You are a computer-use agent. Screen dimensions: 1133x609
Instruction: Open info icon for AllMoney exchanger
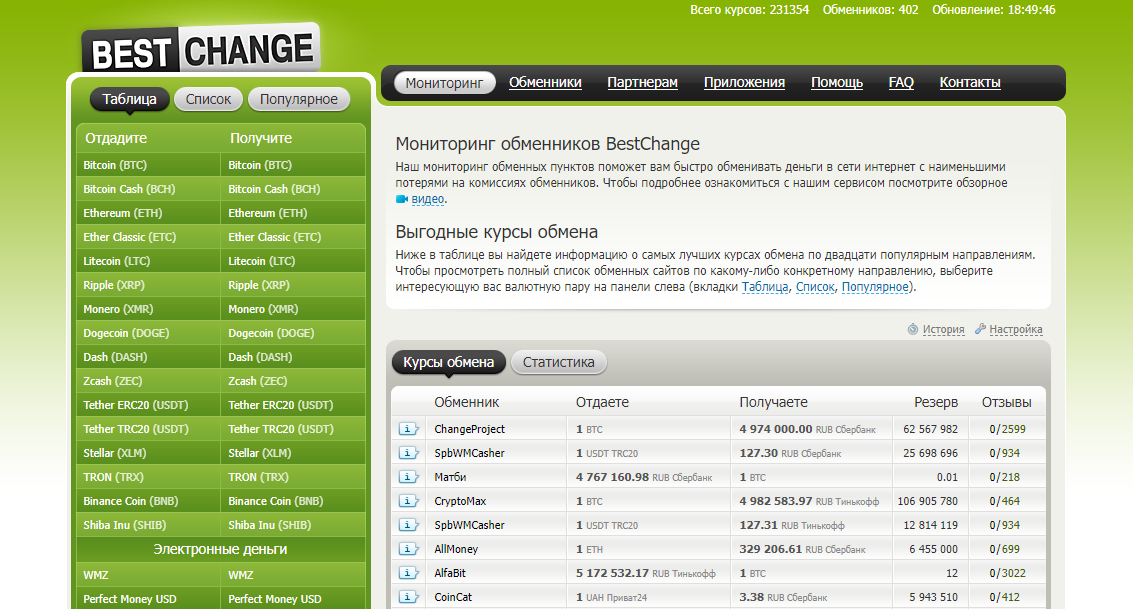coord(408,549)
